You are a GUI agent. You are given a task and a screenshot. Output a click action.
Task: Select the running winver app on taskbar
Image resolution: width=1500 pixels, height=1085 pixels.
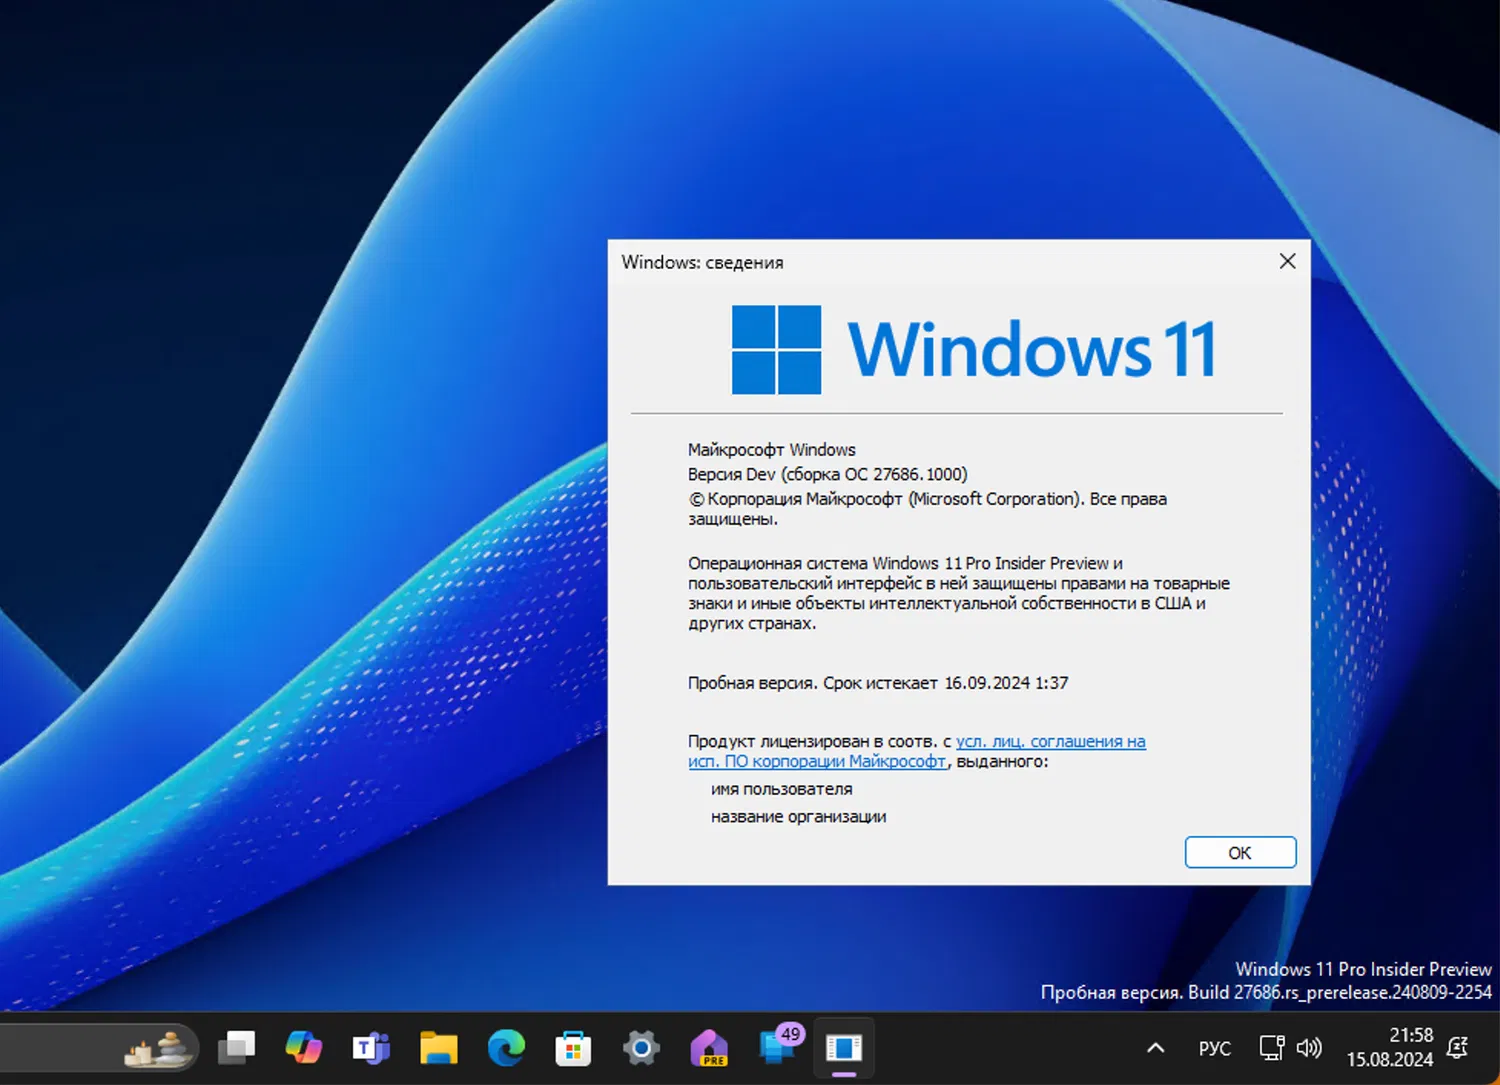coord(844,1048)
